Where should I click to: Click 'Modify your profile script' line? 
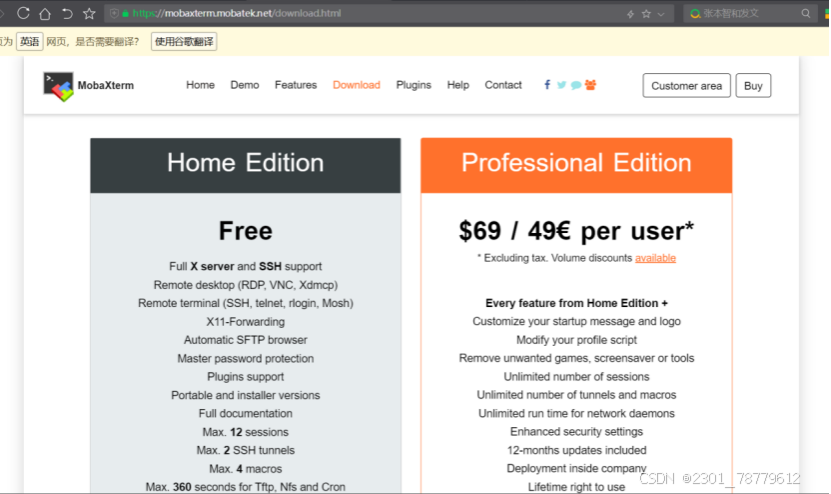tap(576, 340)
